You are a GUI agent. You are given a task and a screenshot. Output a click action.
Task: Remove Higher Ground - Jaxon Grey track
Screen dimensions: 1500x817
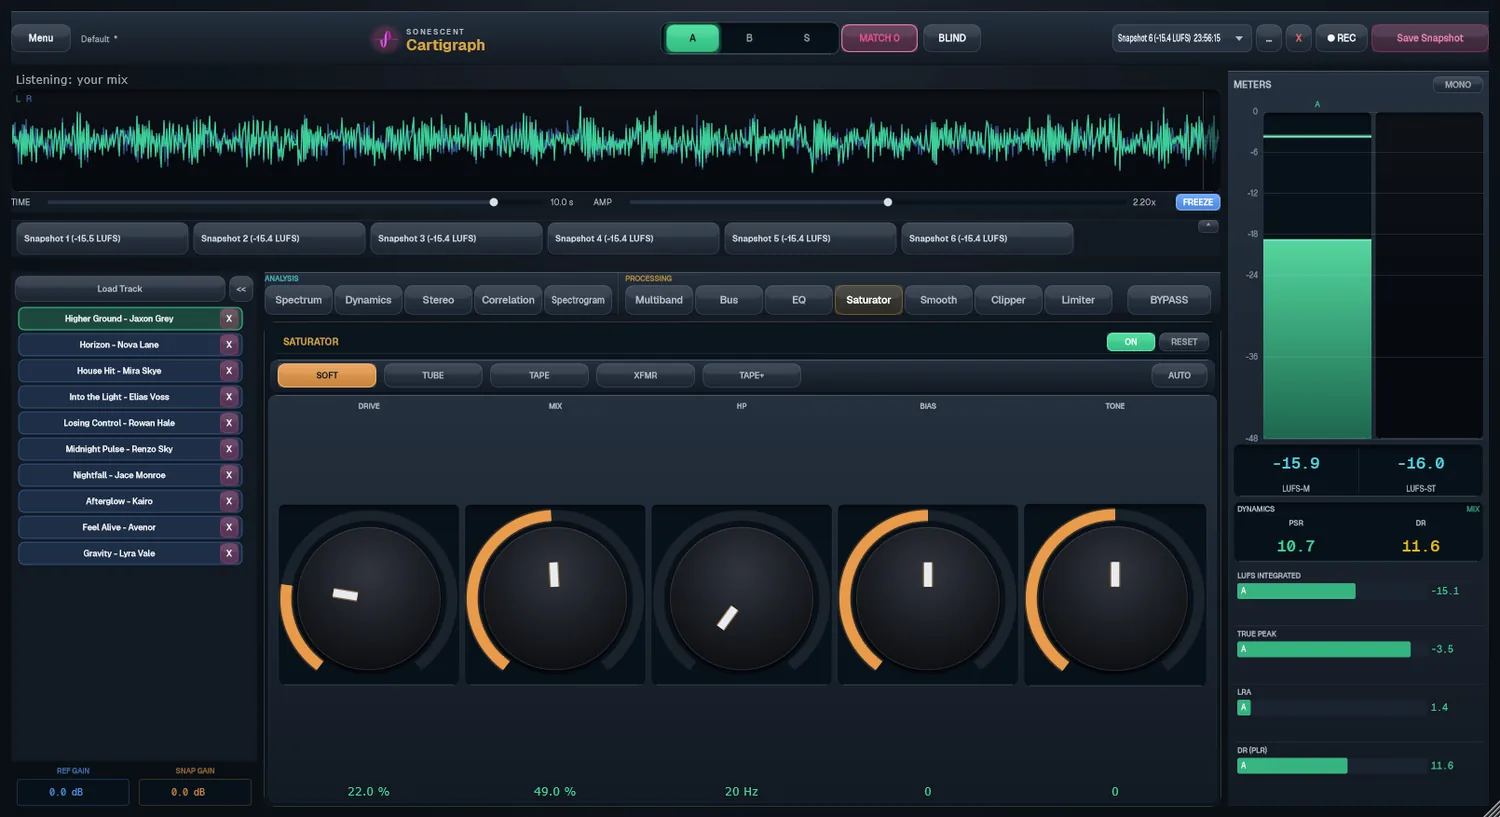click(229, 318)
